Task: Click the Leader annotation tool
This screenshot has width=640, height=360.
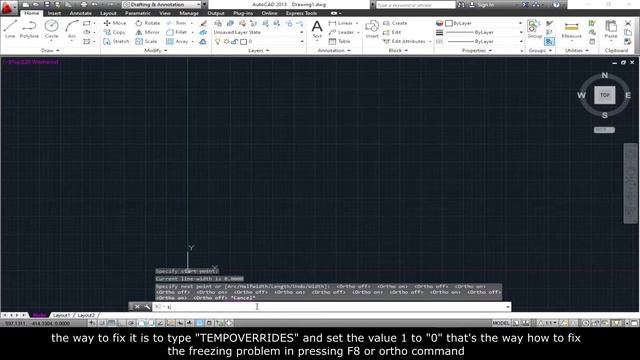Action: pyautogui.click(x=342, y=32)
